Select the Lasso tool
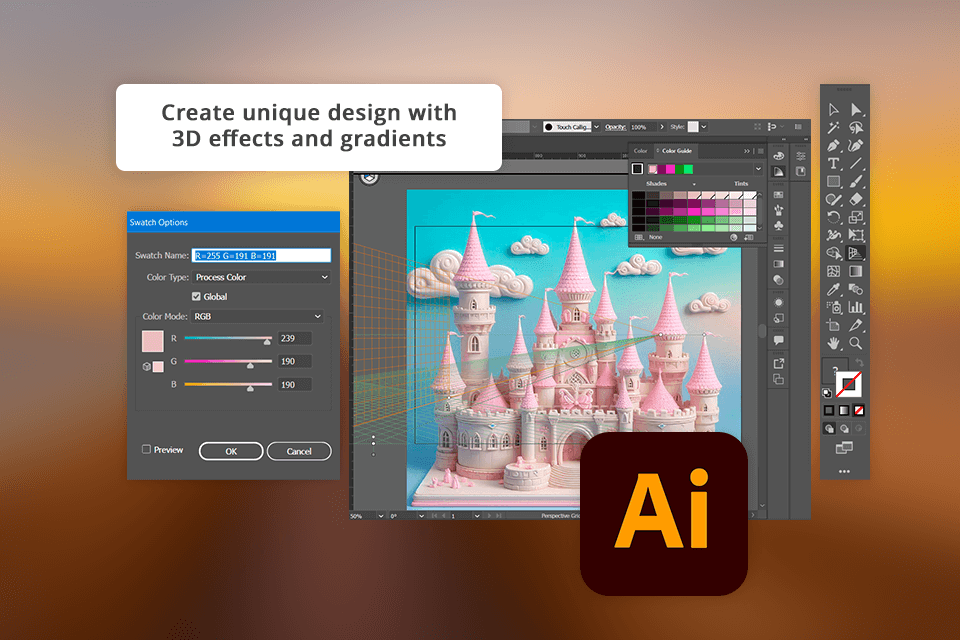960x640 pixels. point(856,127)
